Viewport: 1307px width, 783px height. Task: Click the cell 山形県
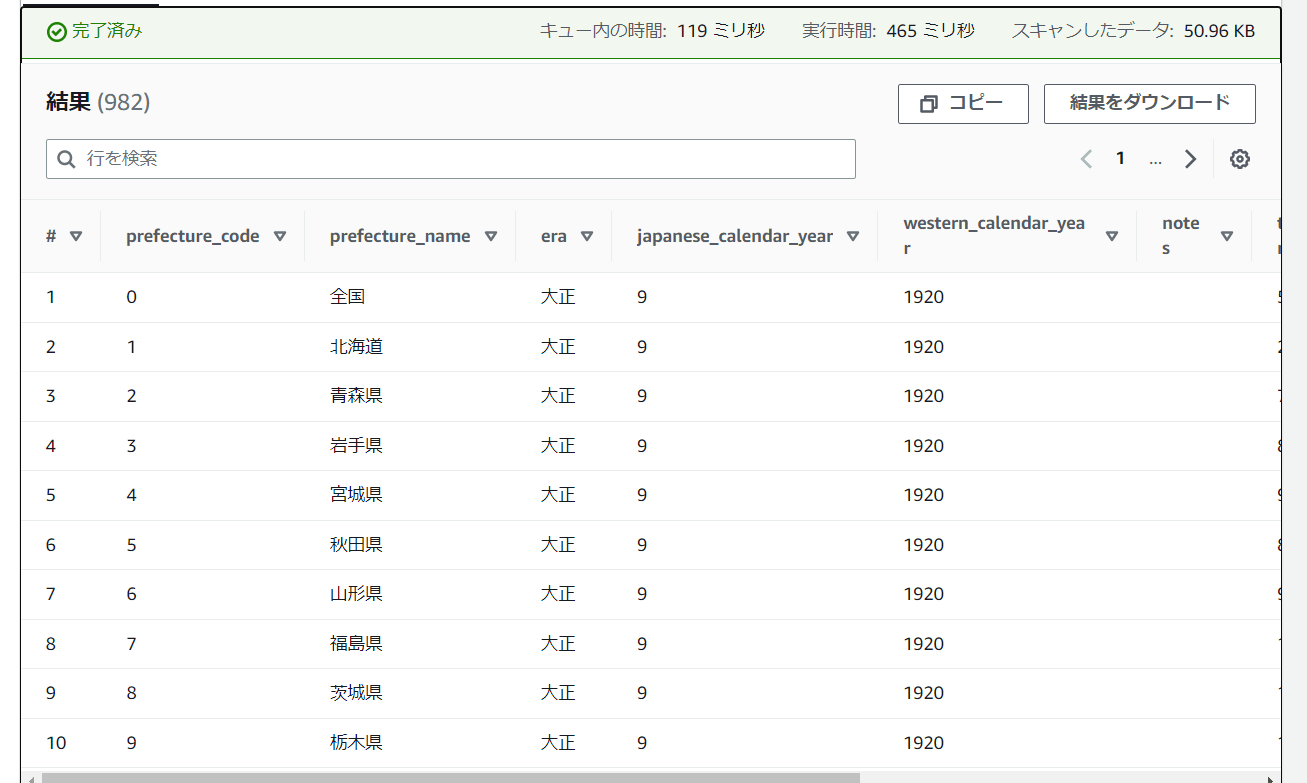(x=356, y=594)
